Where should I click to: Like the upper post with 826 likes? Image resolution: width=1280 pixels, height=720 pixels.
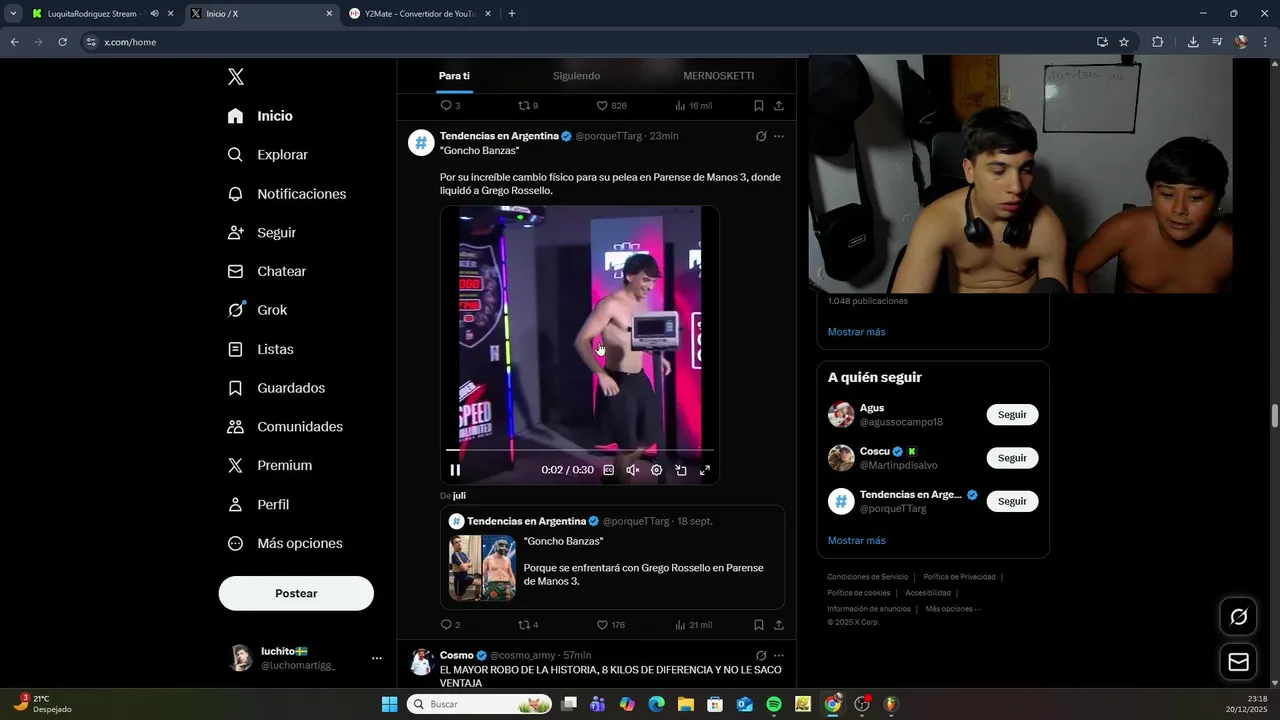pos(611,105)
